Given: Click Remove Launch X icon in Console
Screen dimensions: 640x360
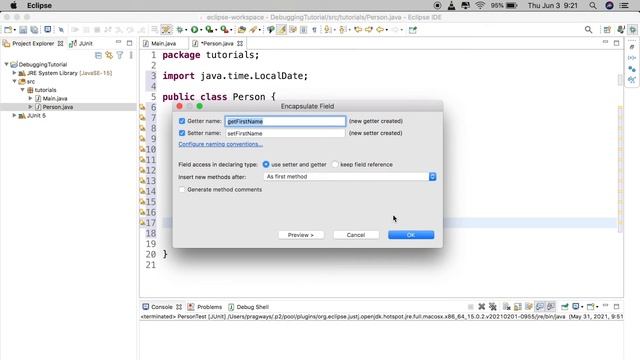Looking at the screenshot, I should pyautogui.click(x=482, y=307).
